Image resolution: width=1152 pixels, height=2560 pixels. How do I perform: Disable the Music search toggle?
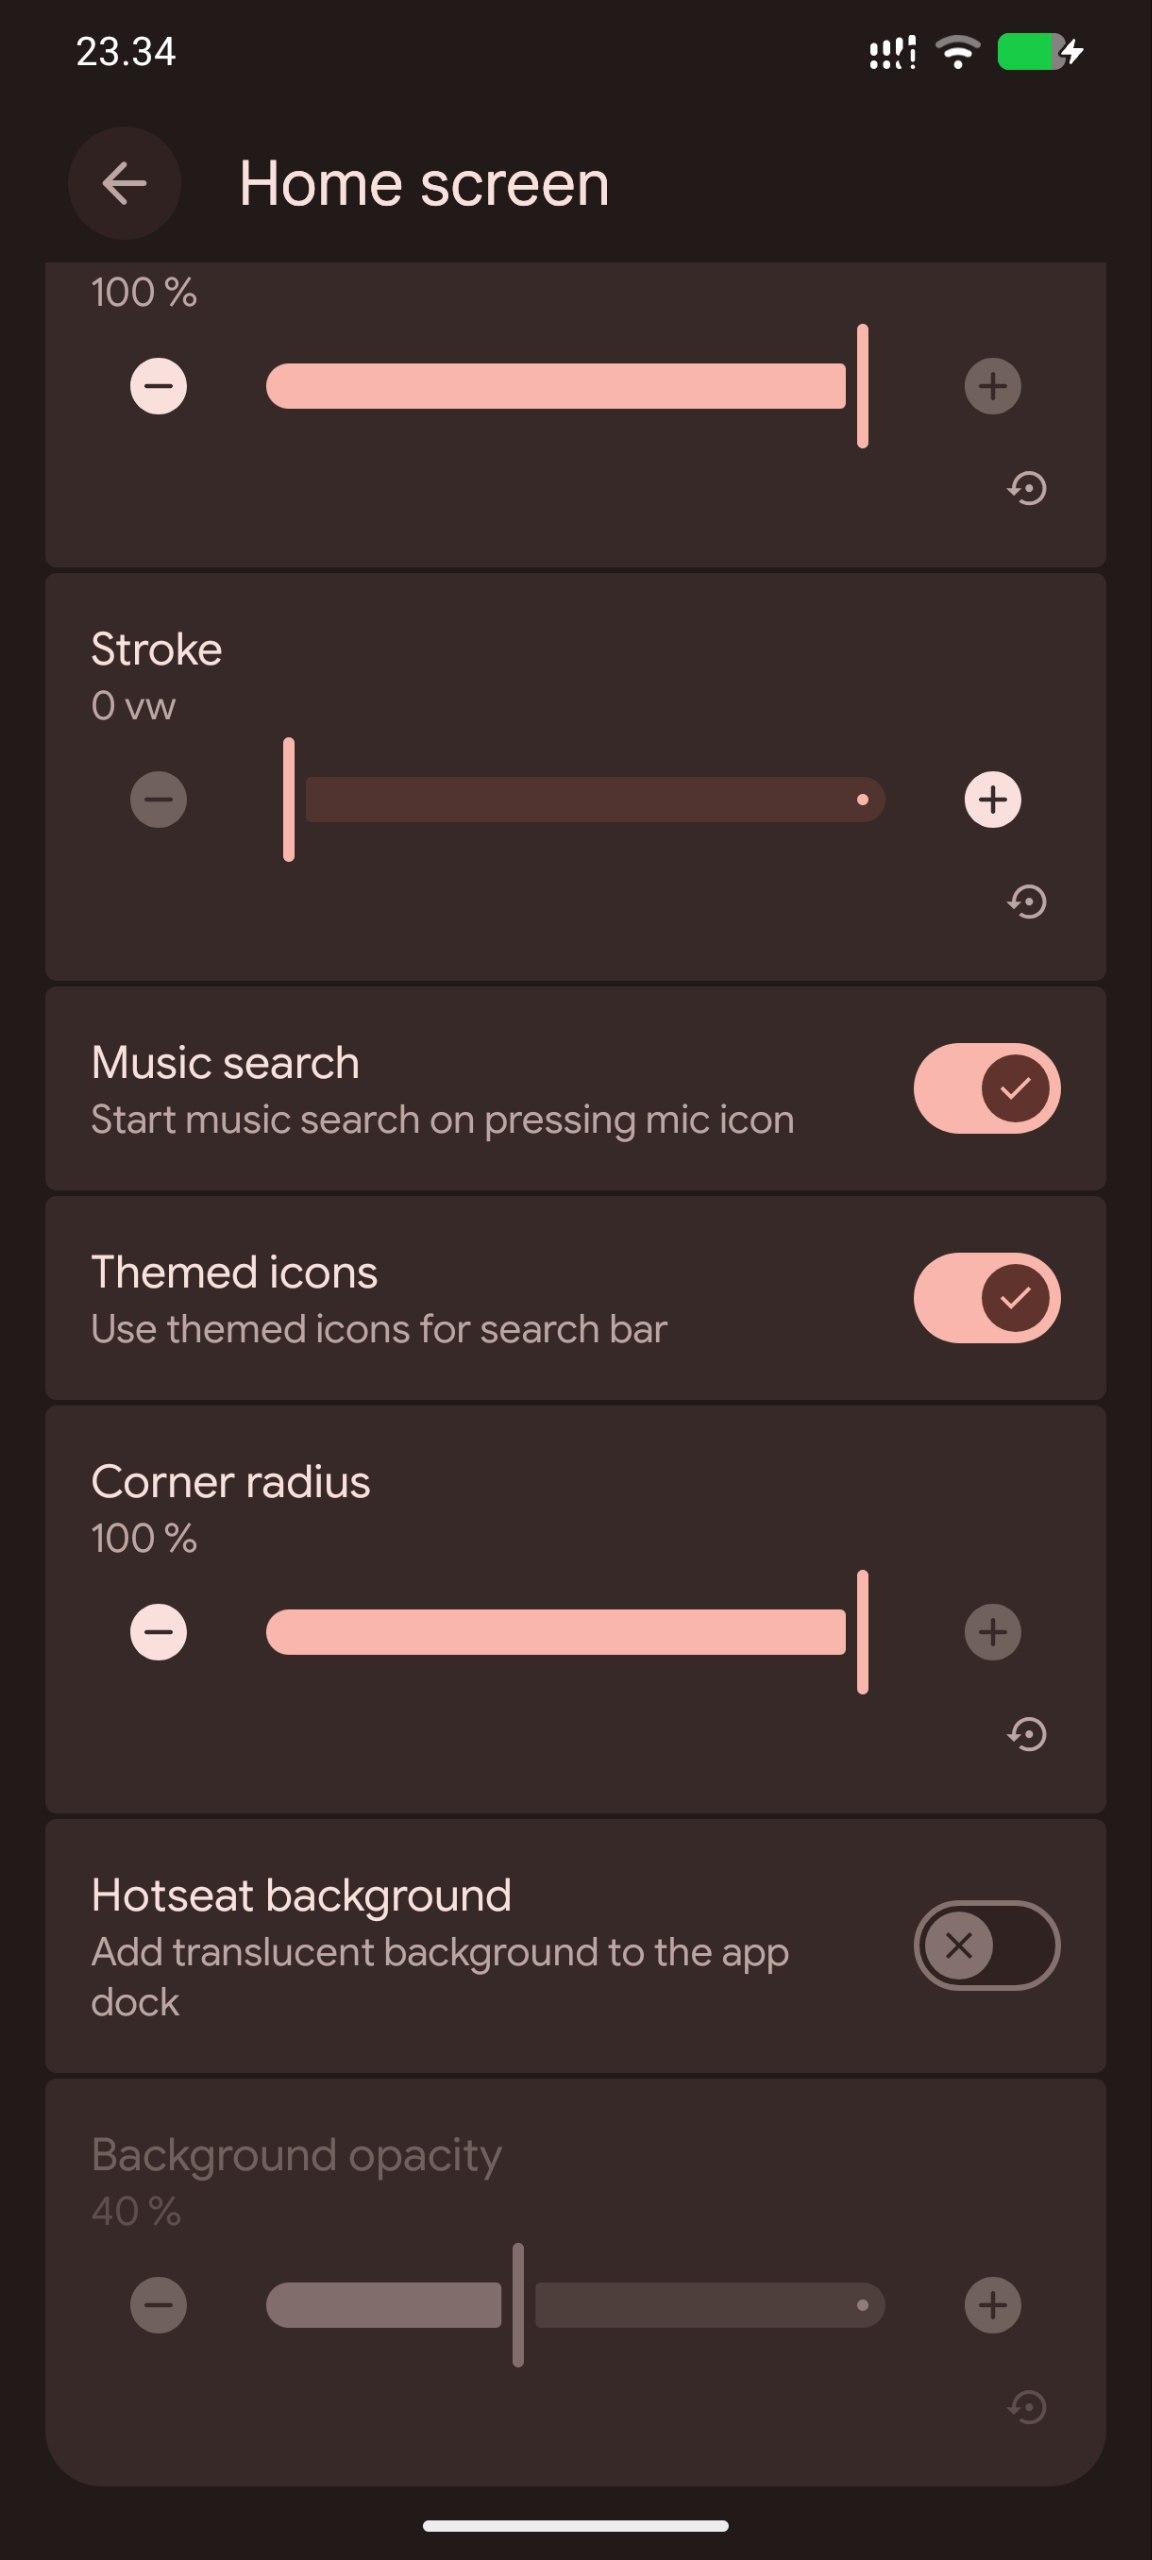point(986,1088)
